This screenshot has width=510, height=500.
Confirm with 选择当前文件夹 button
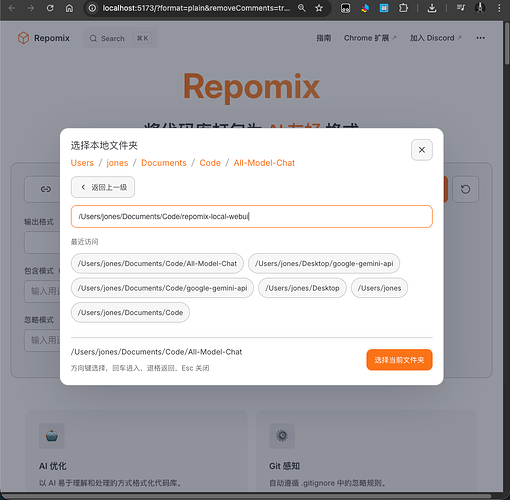coord(399,360)
